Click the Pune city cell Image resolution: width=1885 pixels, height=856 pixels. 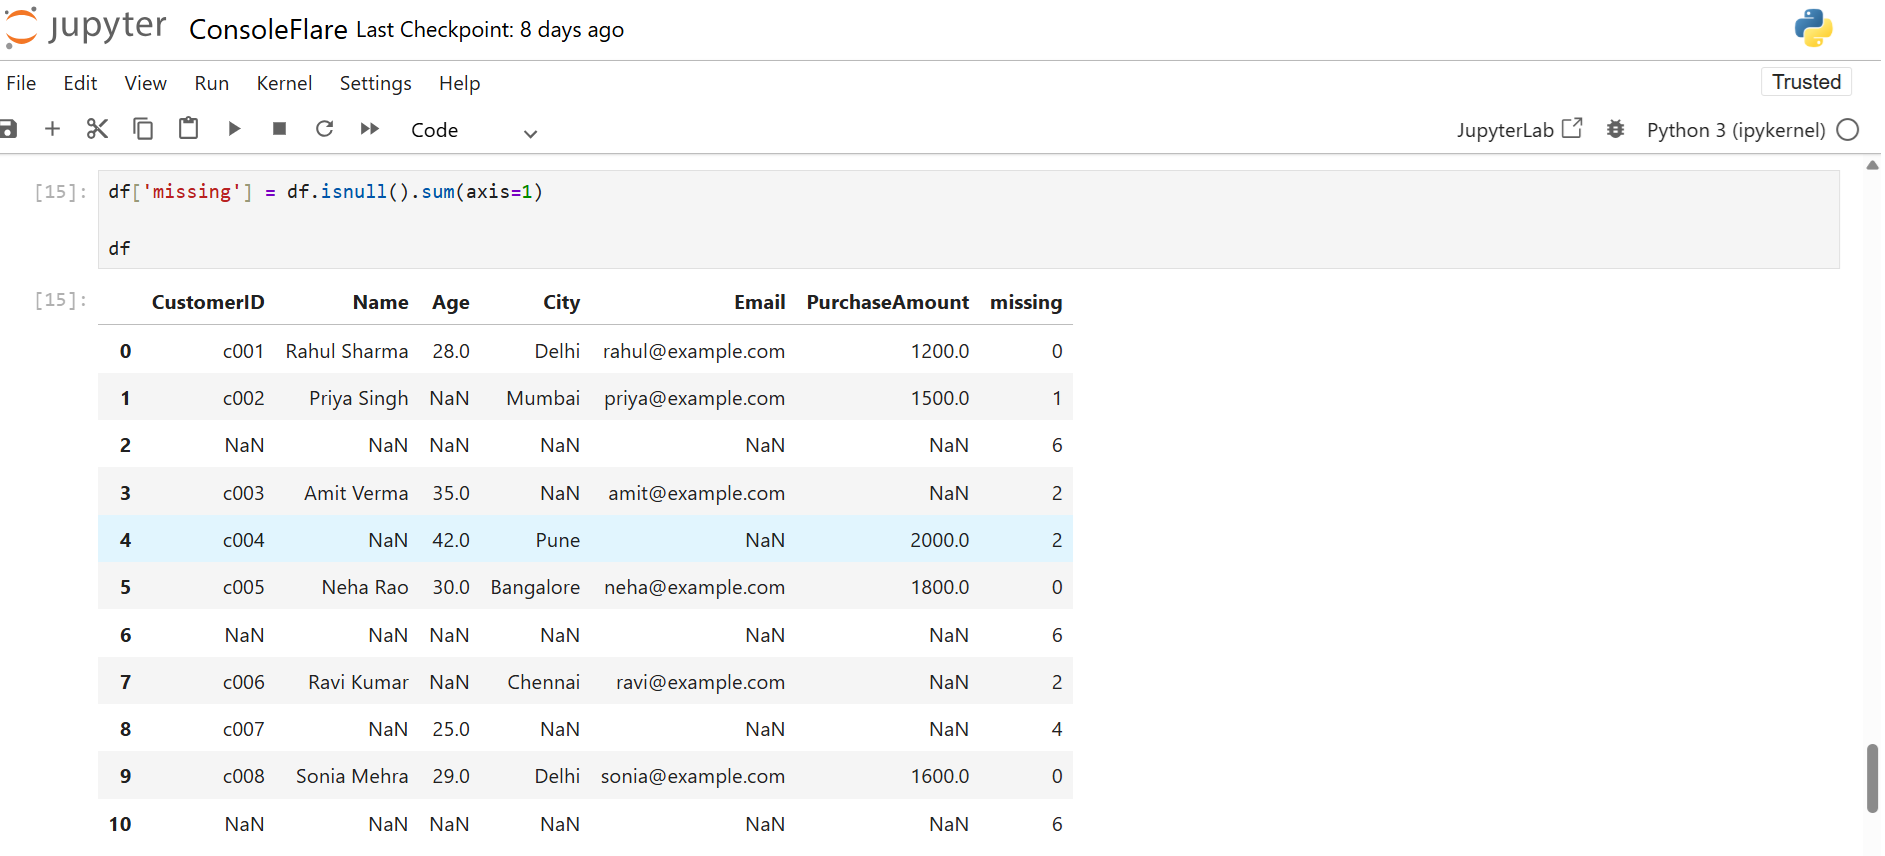tap(558, 540)
